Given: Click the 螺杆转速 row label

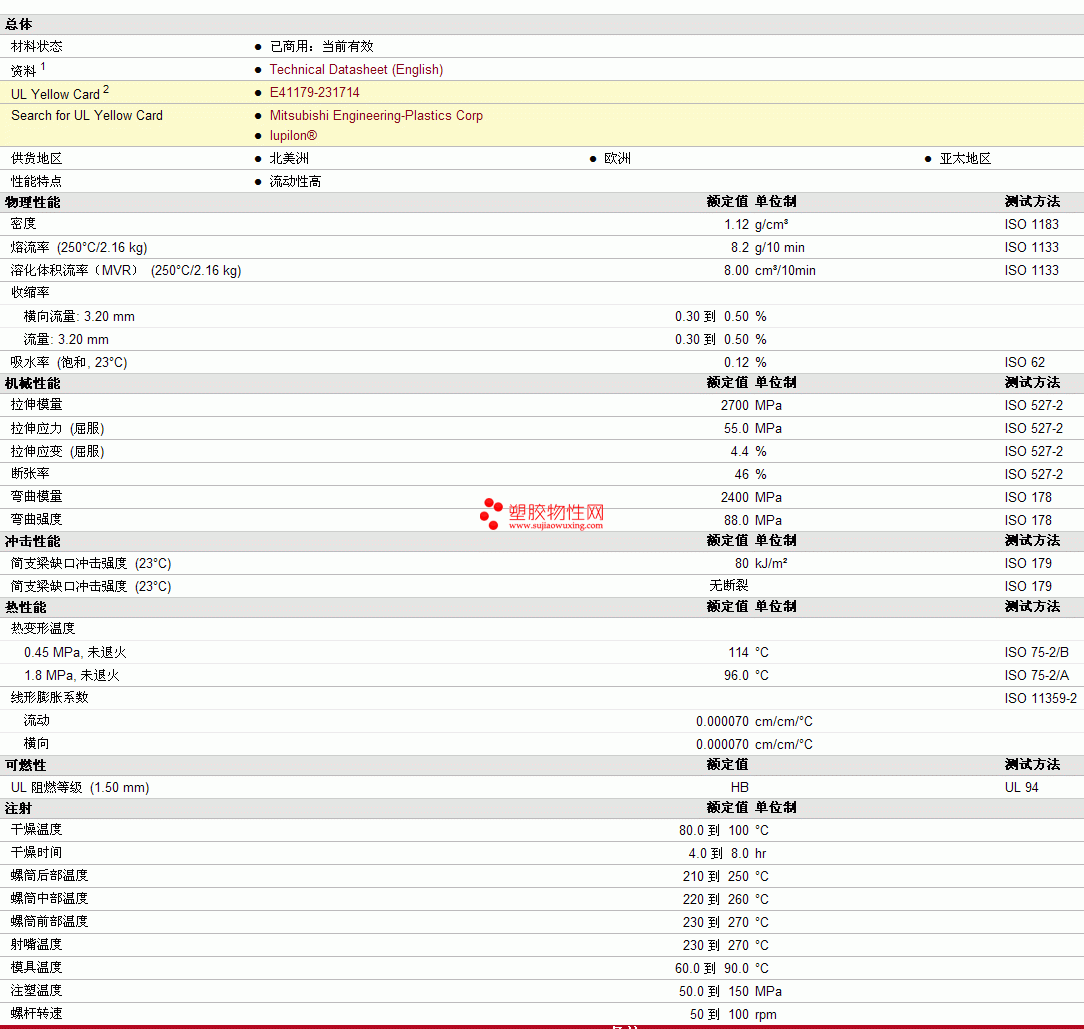Looking at the screenshot, I should pyautogui.click(x=37, y=1013).
